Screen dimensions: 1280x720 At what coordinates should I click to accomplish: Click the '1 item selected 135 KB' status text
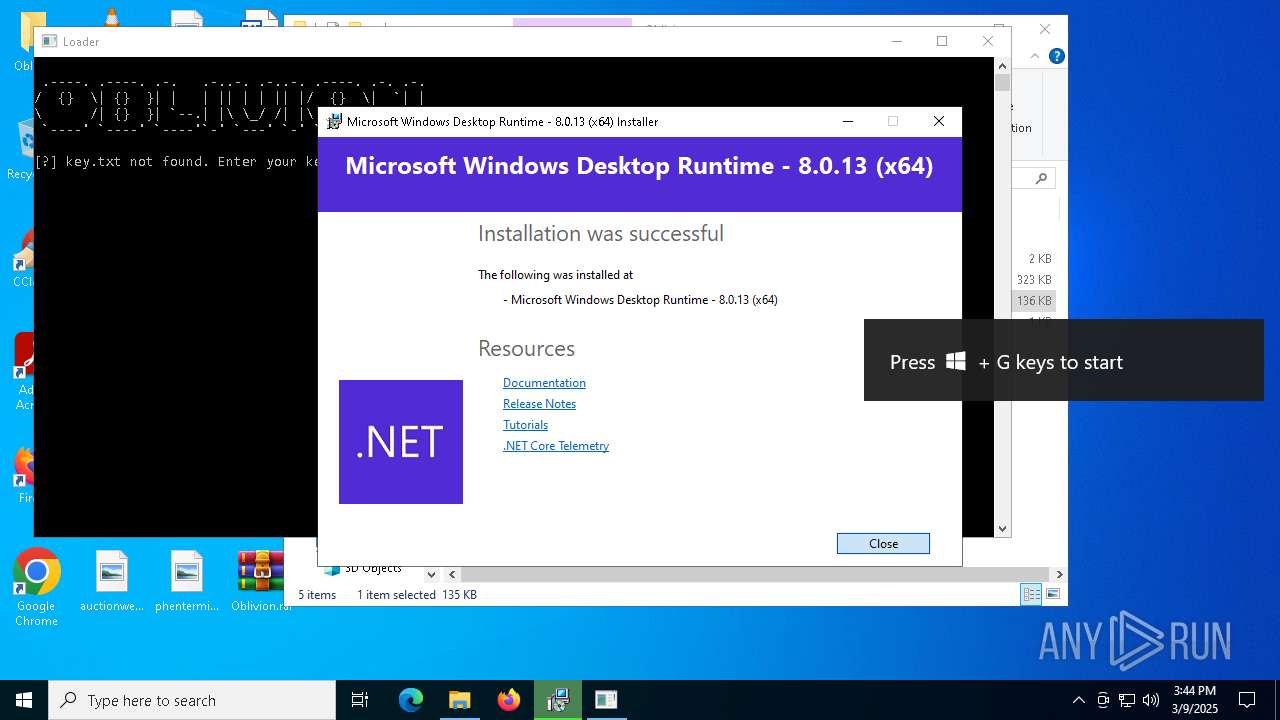417,595
